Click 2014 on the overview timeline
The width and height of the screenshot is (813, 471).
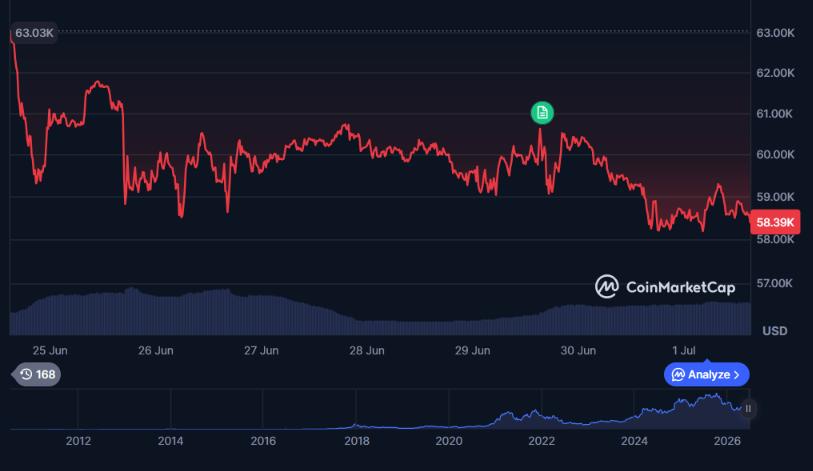[x=171, y=441]
